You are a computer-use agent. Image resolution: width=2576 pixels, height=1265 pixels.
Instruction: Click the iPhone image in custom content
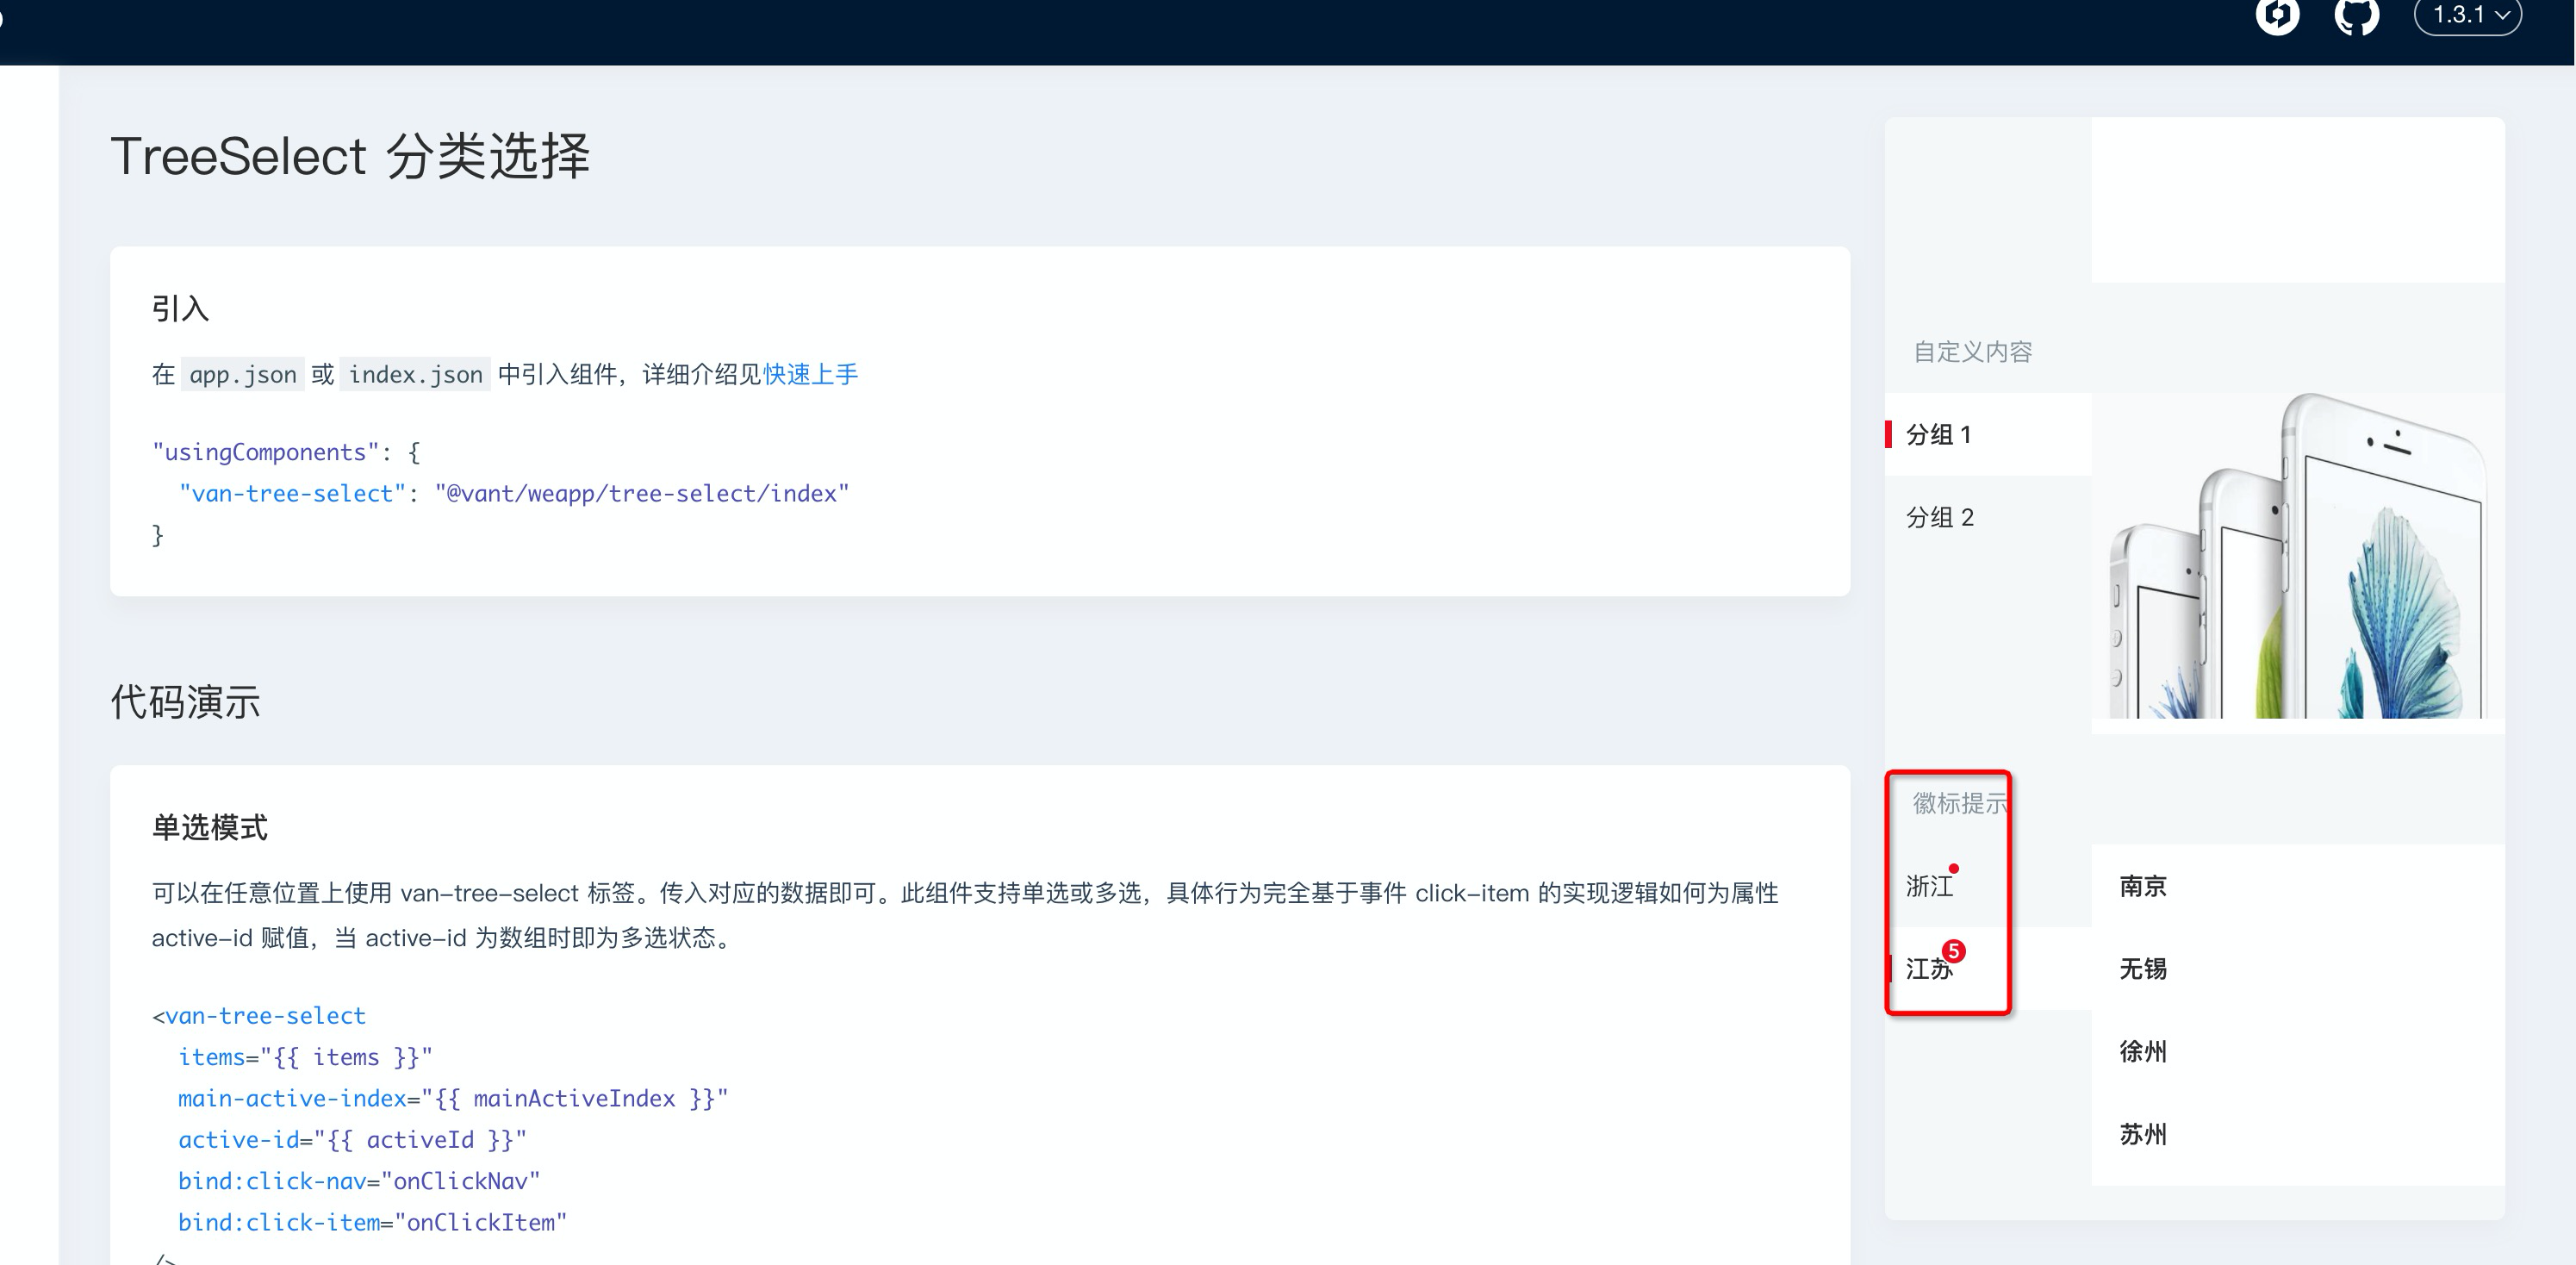(x=2298, y=555)
